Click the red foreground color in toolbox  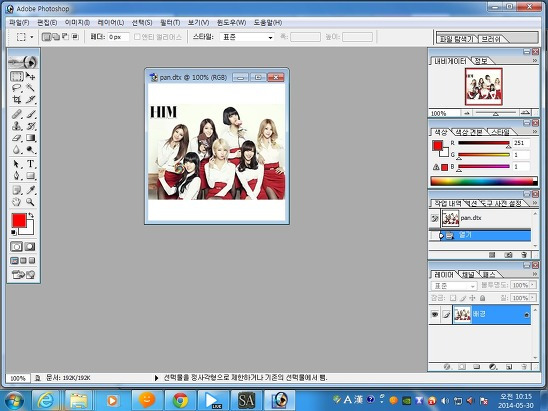coord(19,221)
